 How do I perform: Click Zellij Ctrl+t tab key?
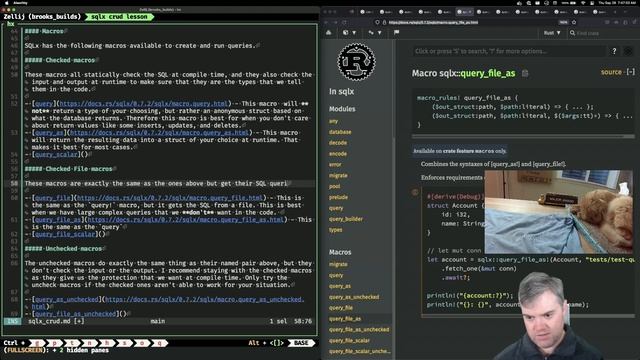(x=73, y=343)
